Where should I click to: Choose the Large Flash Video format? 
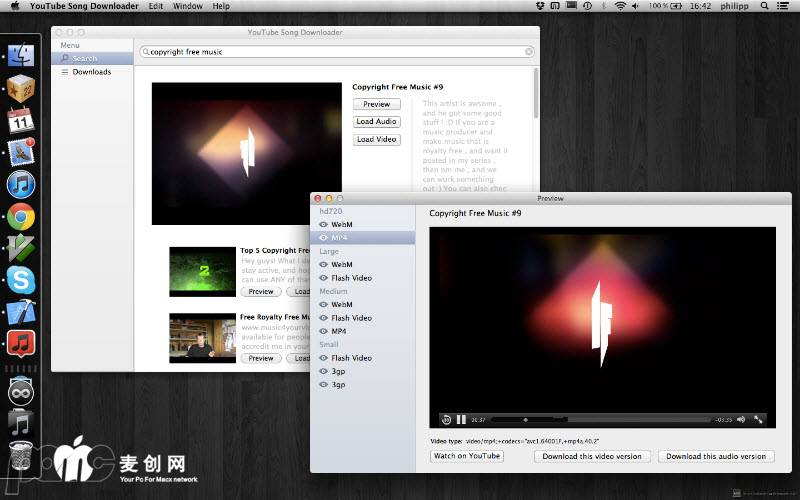351,278
